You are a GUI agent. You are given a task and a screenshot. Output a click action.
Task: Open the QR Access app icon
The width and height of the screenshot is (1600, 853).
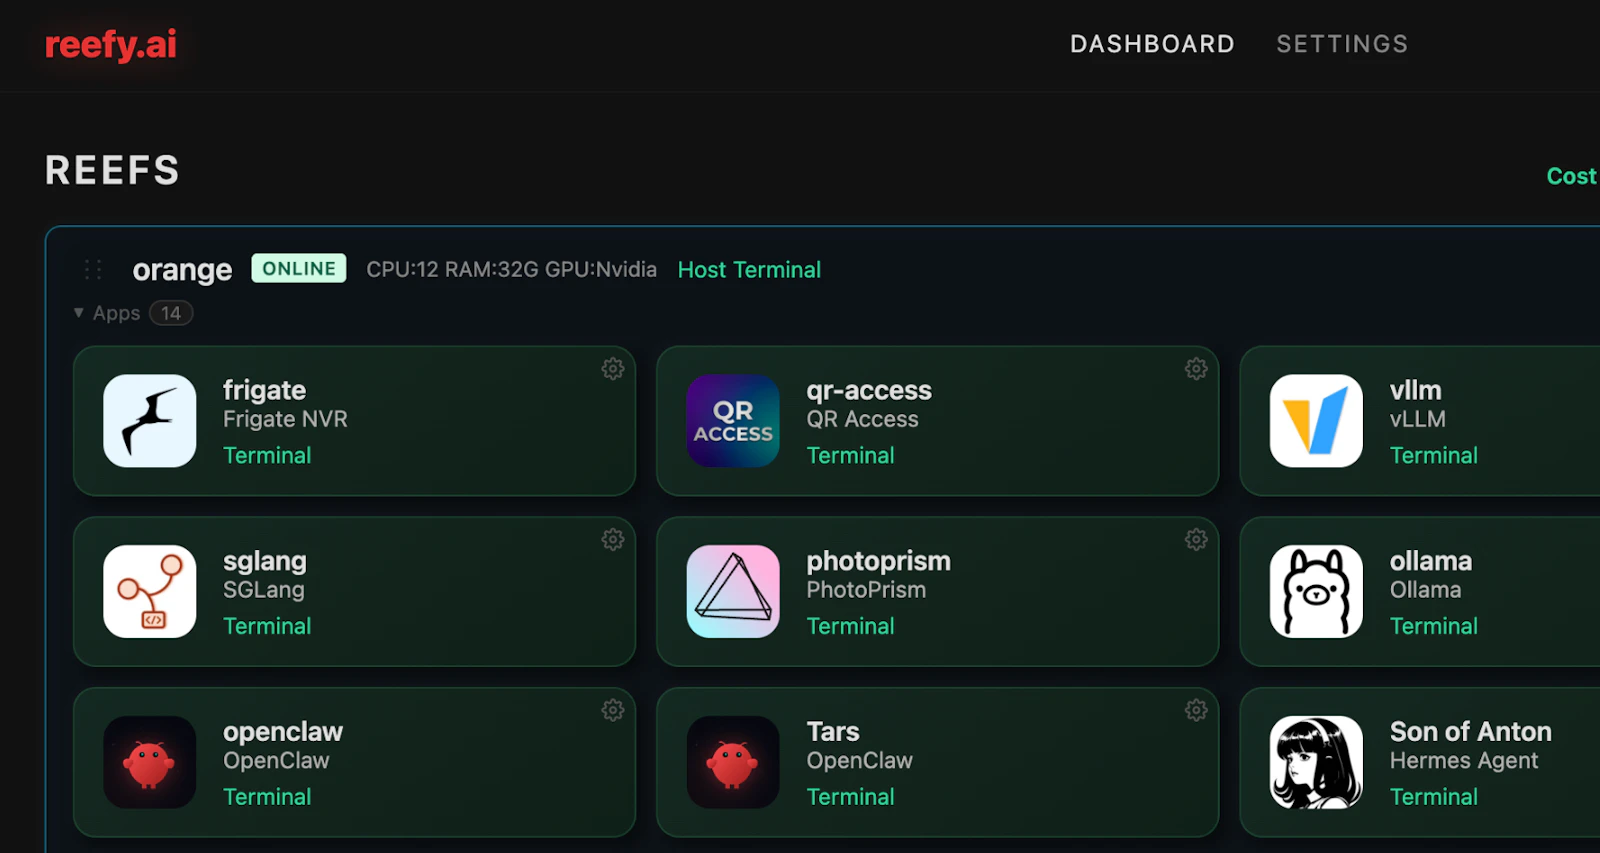[x=733, y=421]
